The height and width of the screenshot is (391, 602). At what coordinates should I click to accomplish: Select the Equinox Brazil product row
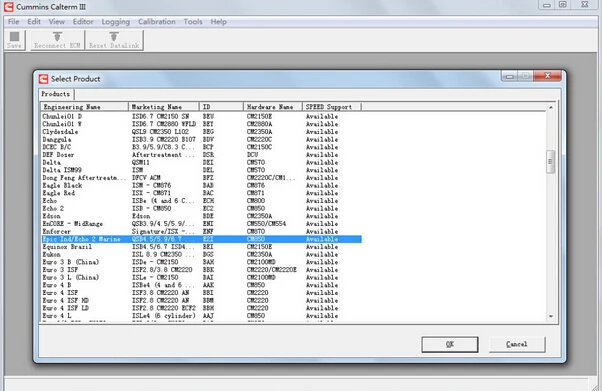[x=202, y=247]
